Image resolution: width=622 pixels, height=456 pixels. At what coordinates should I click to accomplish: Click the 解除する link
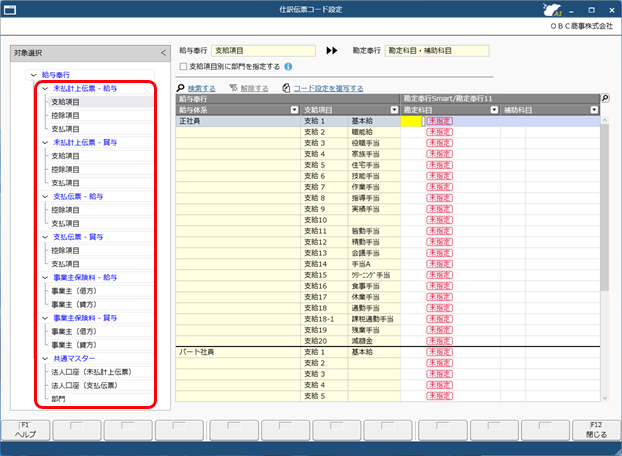(254, 88)
